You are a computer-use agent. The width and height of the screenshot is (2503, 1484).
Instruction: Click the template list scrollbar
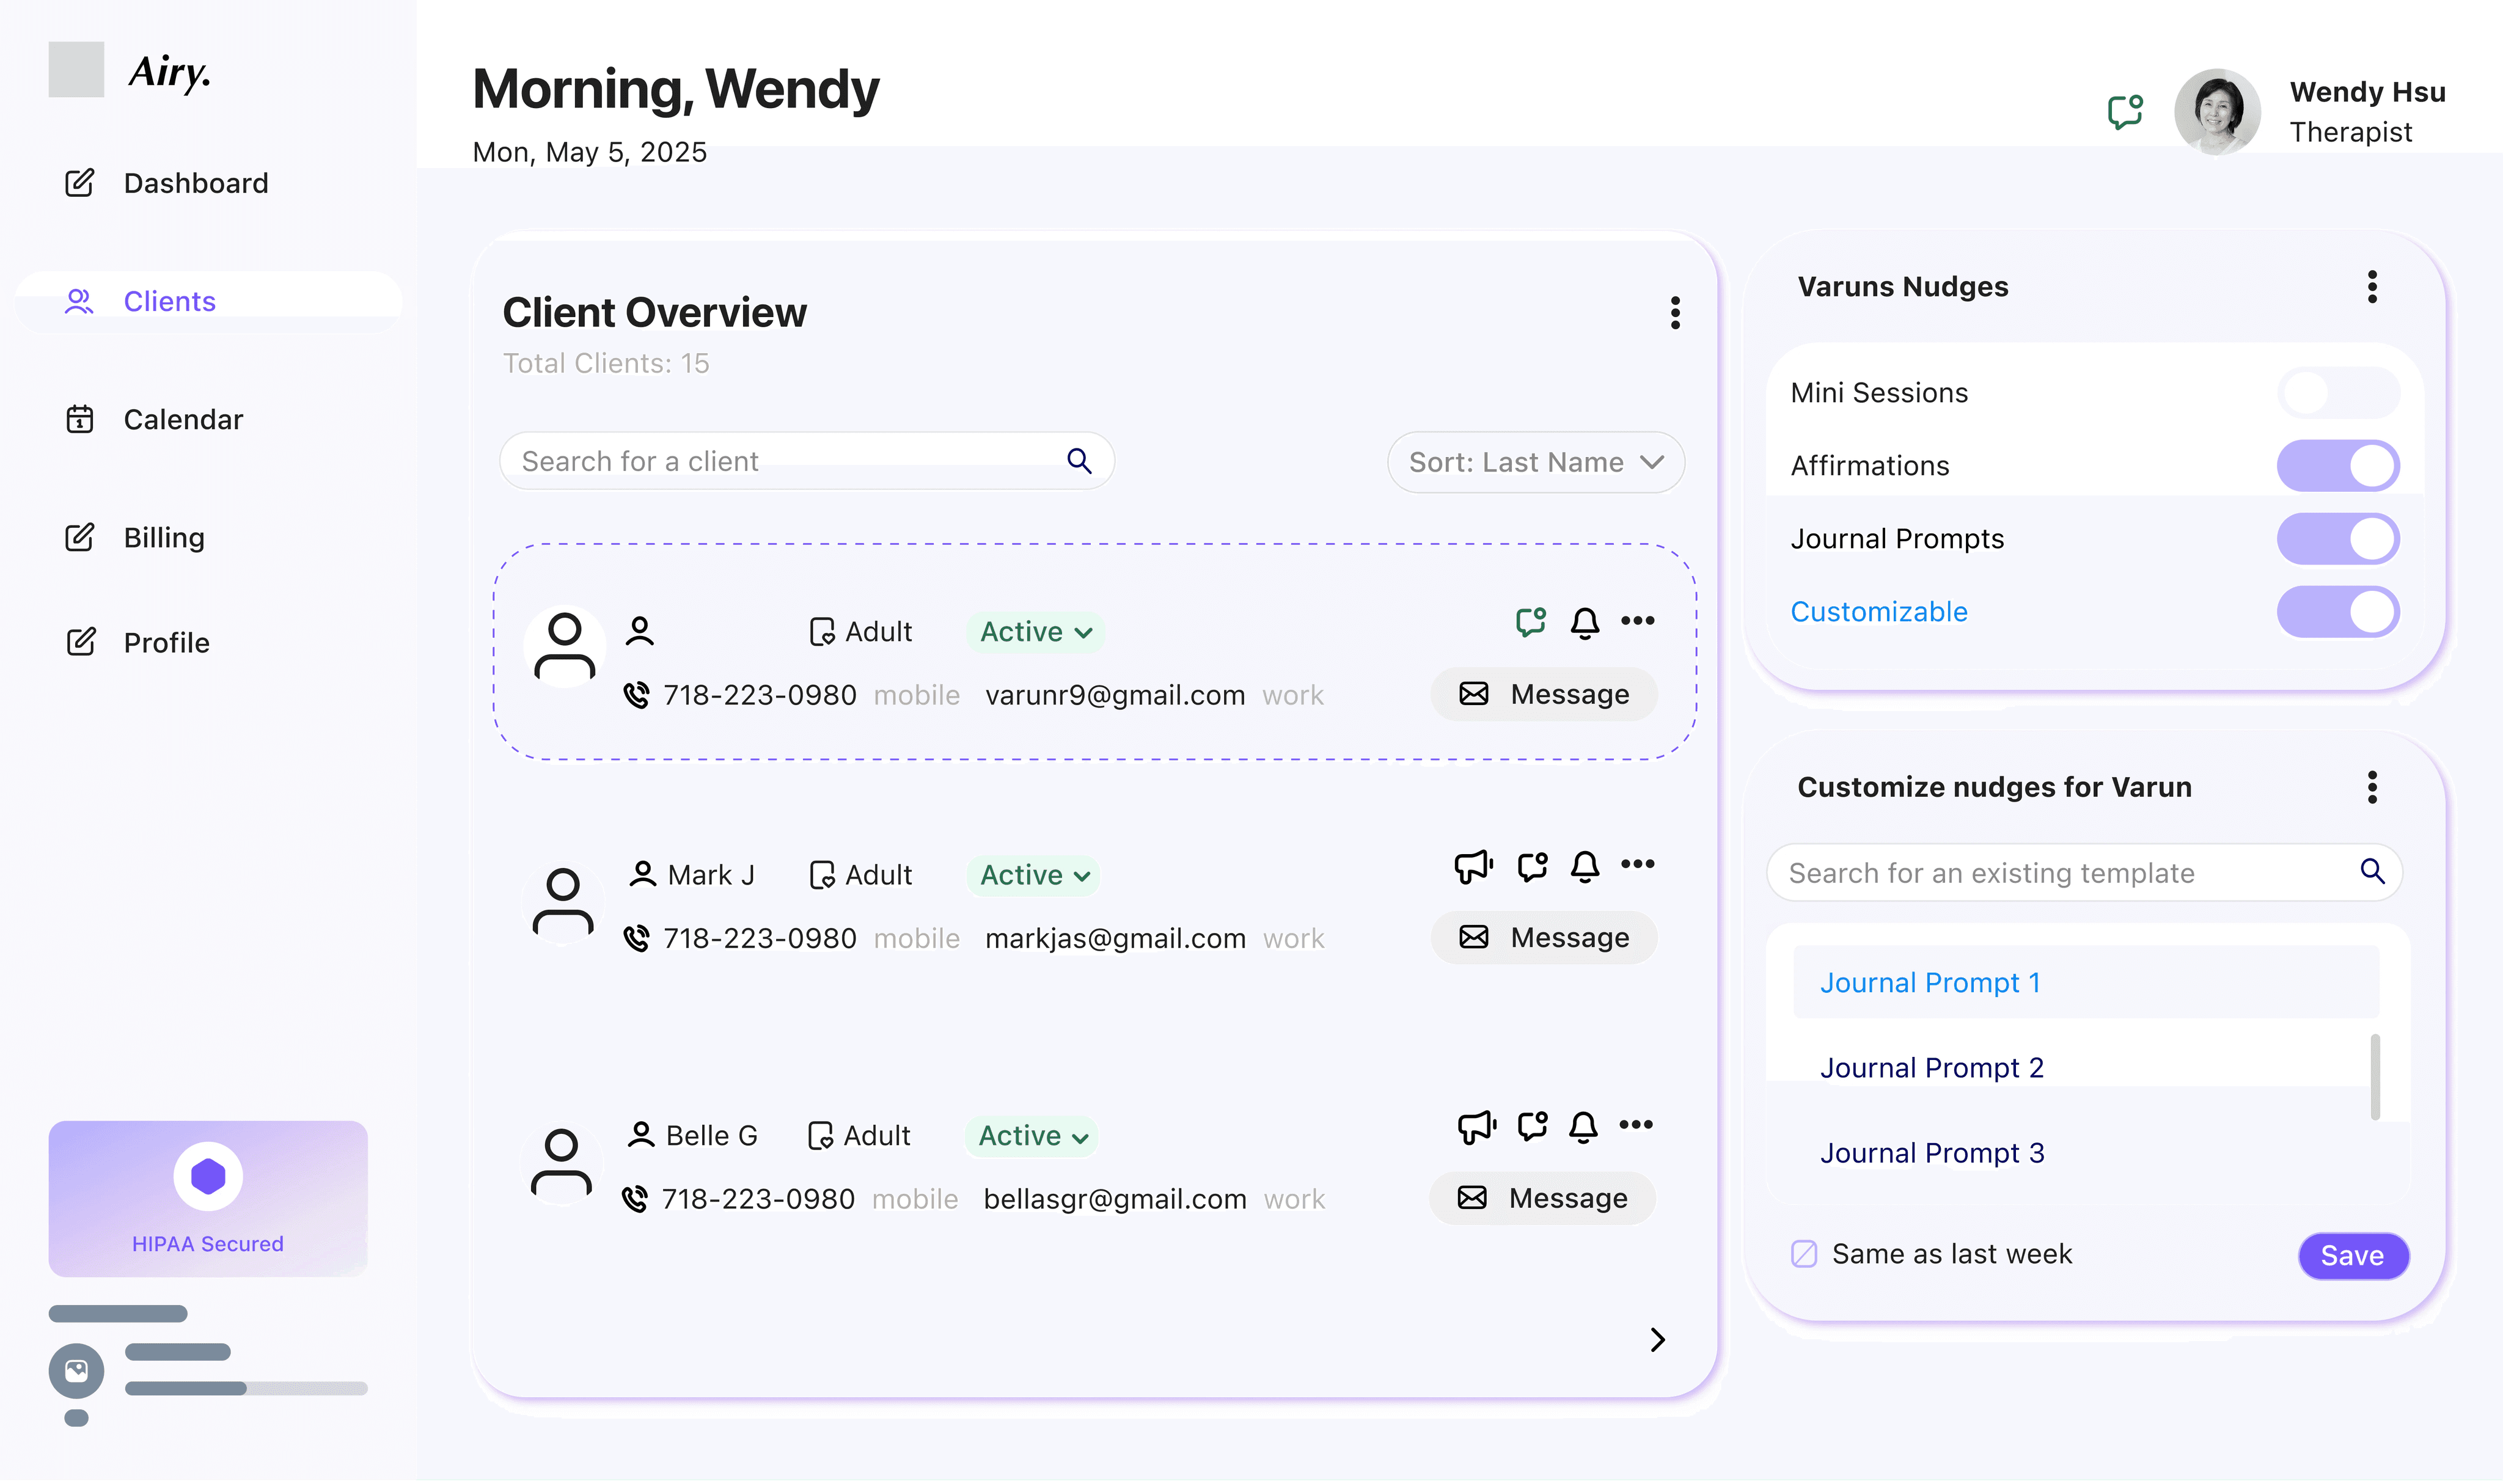point(2375,1078)
